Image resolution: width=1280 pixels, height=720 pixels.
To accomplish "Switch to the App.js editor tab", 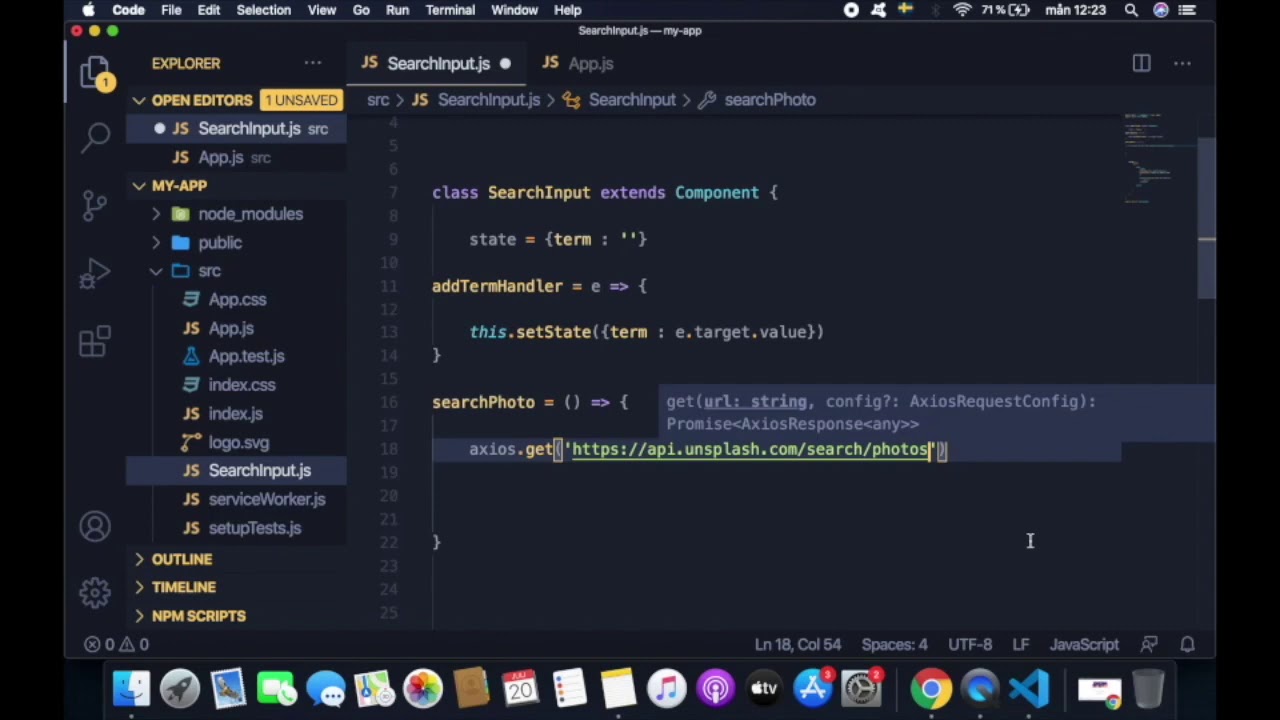I will tap(579, 63).
